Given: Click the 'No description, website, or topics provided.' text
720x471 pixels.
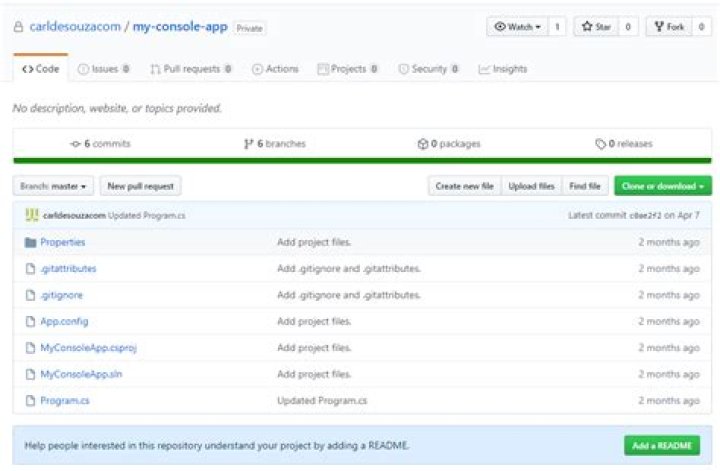Looking at the screenshot, I should point(117,108).
